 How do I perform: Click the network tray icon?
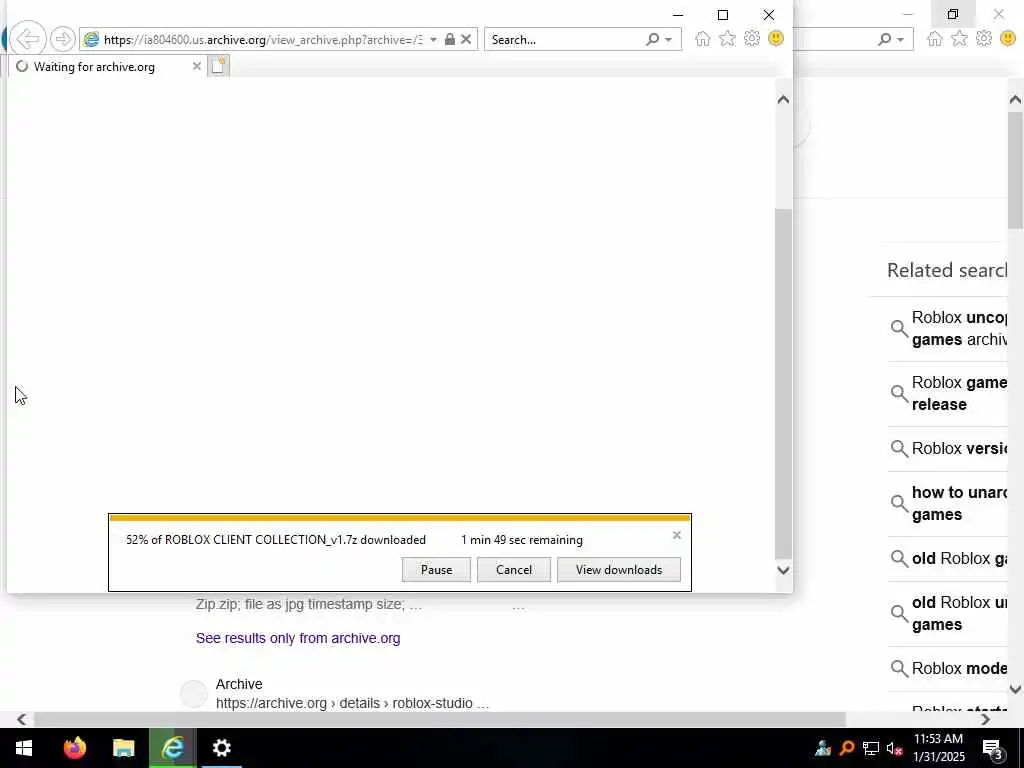click(871, 748)
